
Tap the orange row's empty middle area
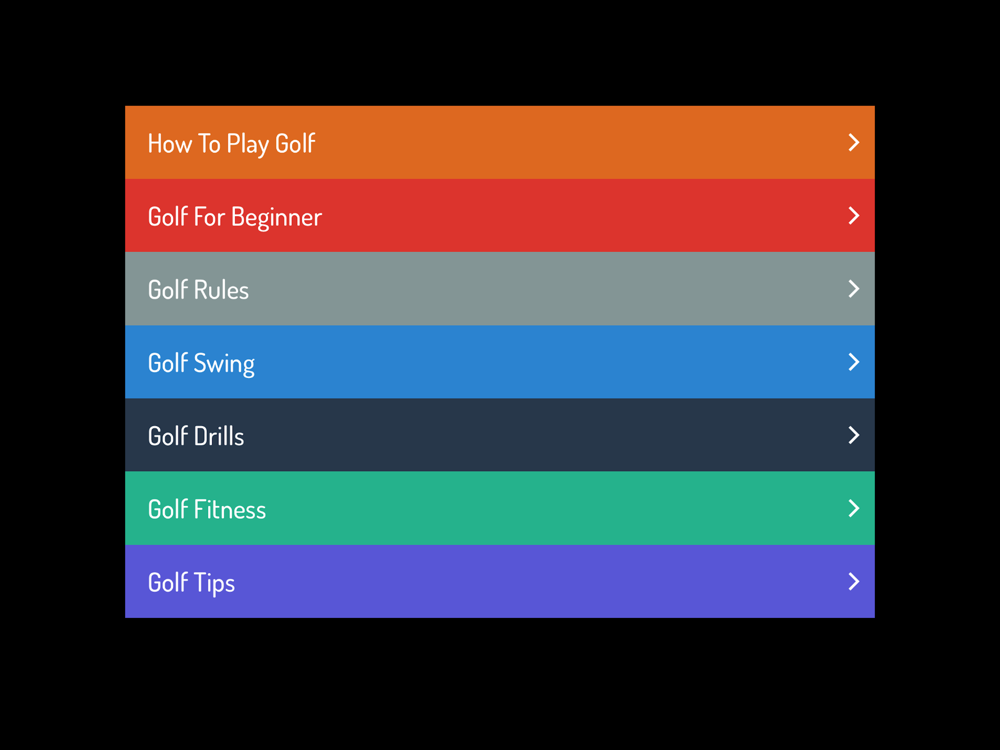pyautogui.click(x=560, y=143)
